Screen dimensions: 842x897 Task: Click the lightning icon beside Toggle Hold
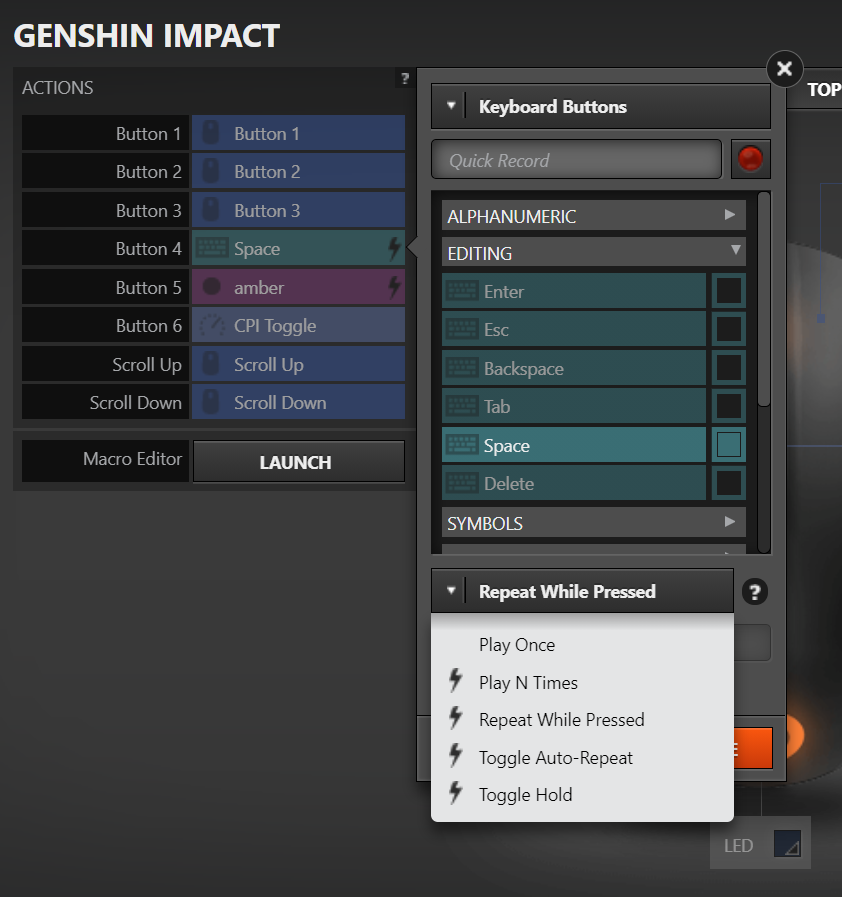point(455,793)
